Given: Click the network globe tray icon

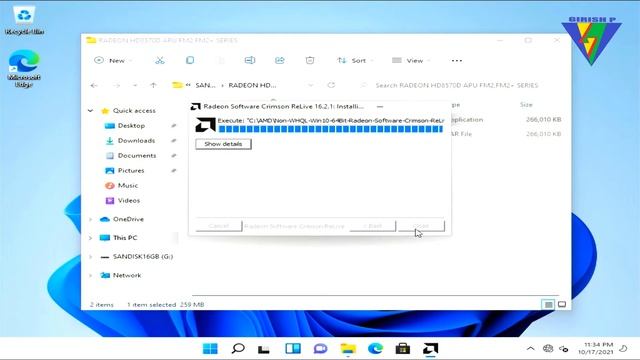Looking at the screenshot, I should tap(548, 349).
